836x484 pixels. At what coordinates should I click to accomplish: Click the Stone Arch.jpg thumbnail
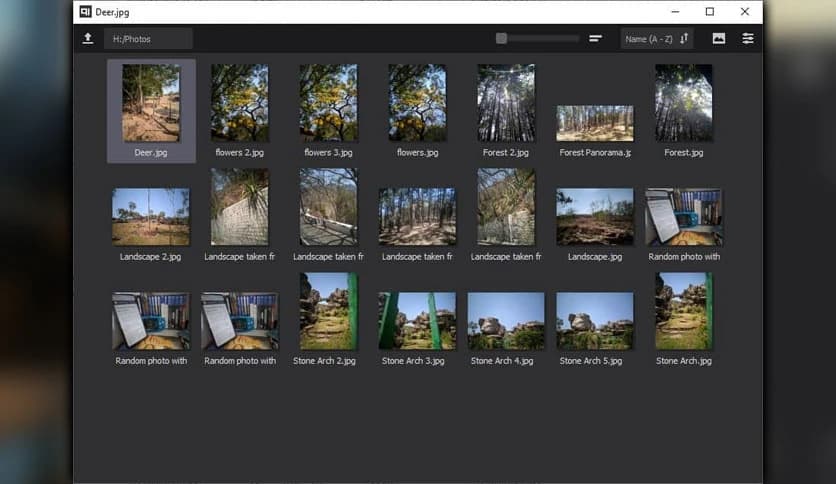click(x=684, y=310)
